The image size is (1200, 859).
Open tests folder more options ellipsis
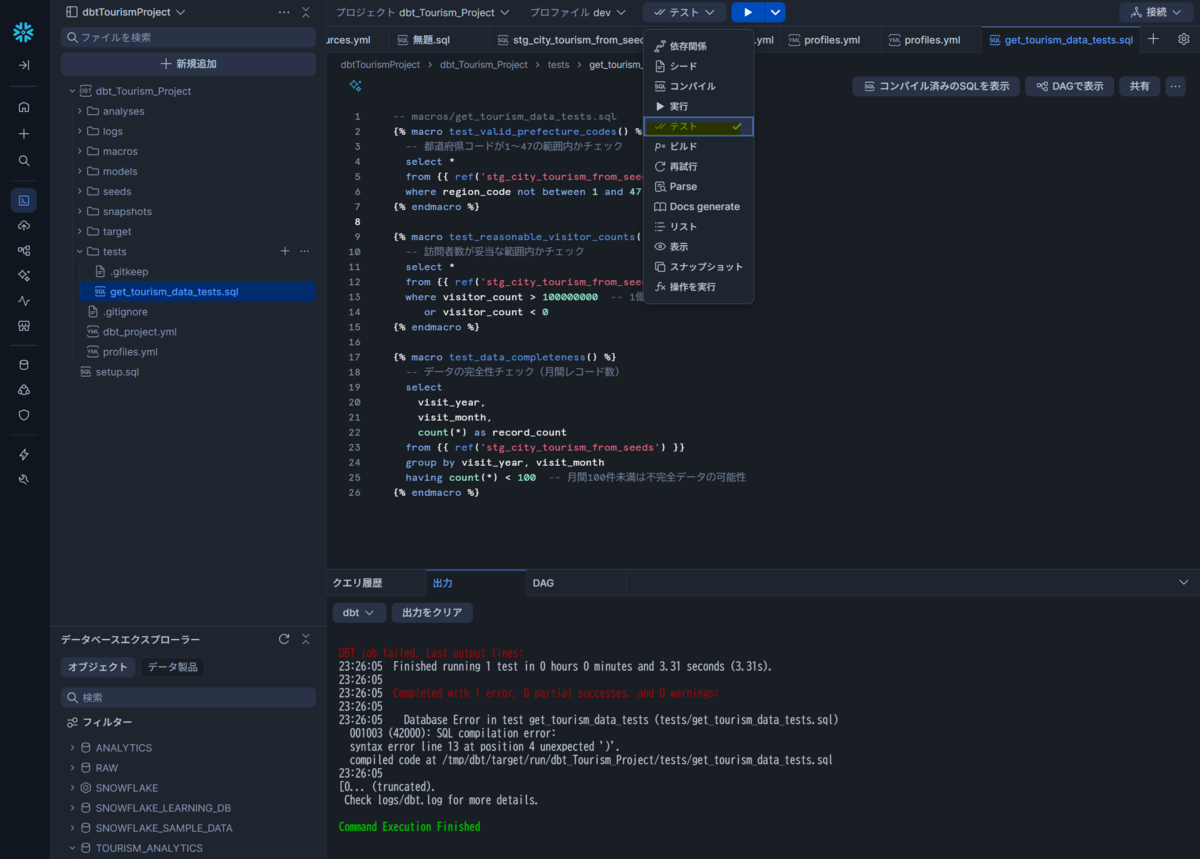tap(304, 251)
